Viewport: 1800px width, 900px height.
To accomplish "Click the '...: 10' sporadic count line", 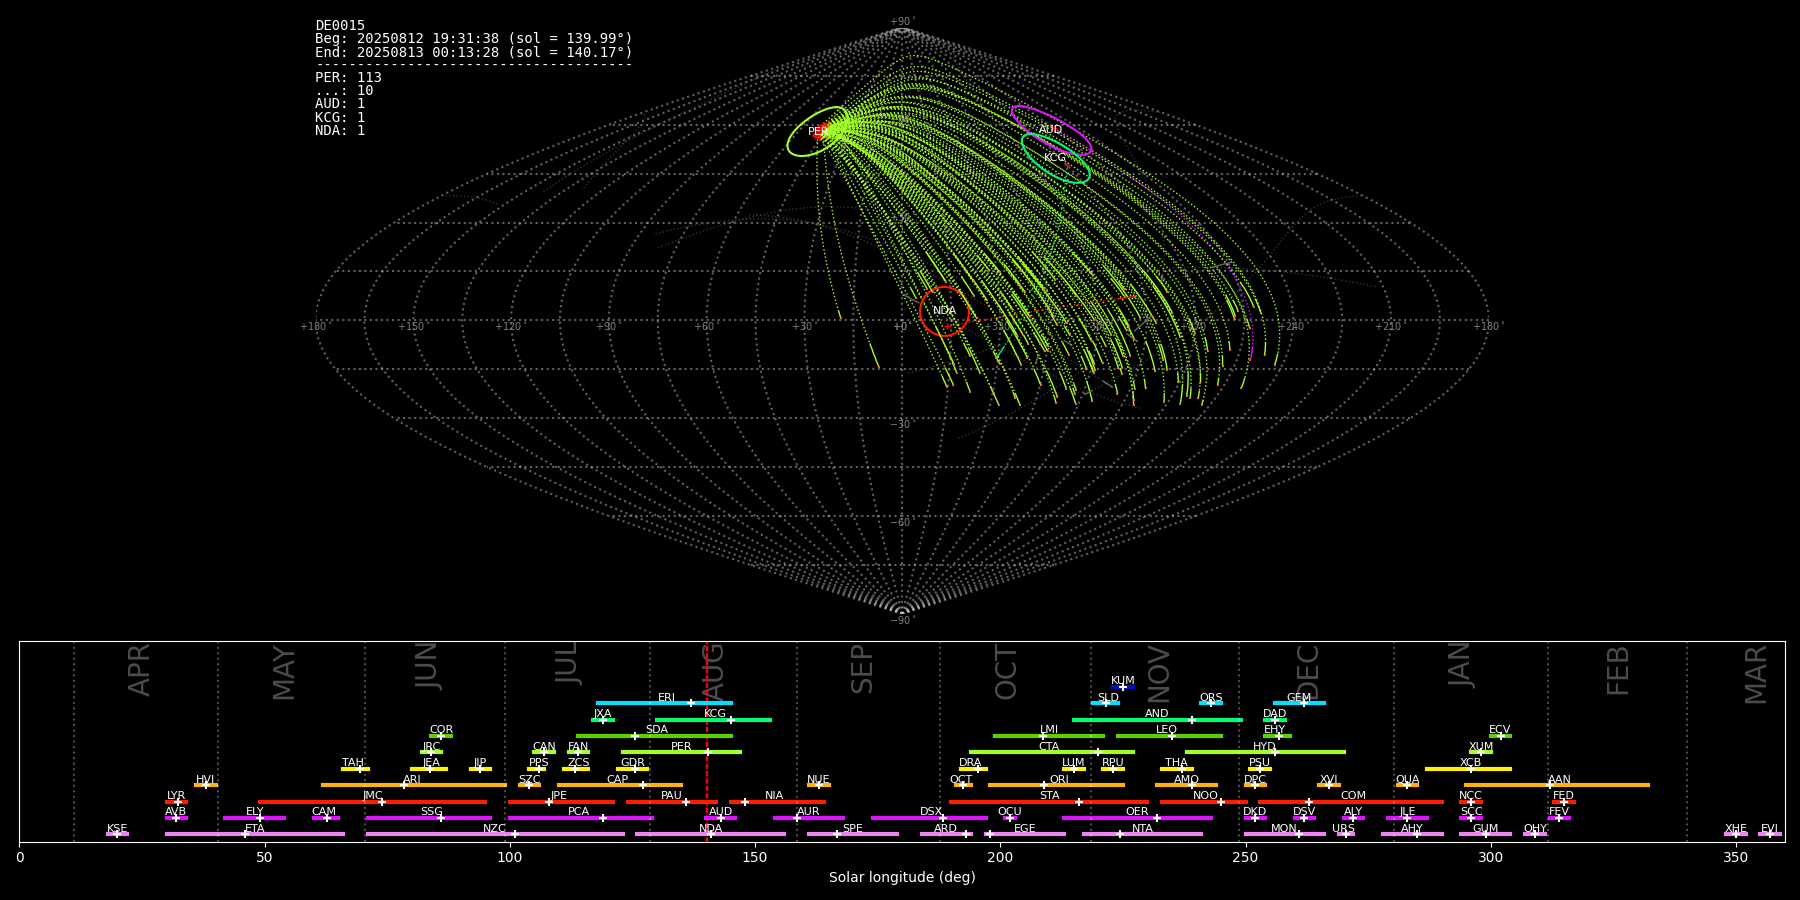I will 344,91.
